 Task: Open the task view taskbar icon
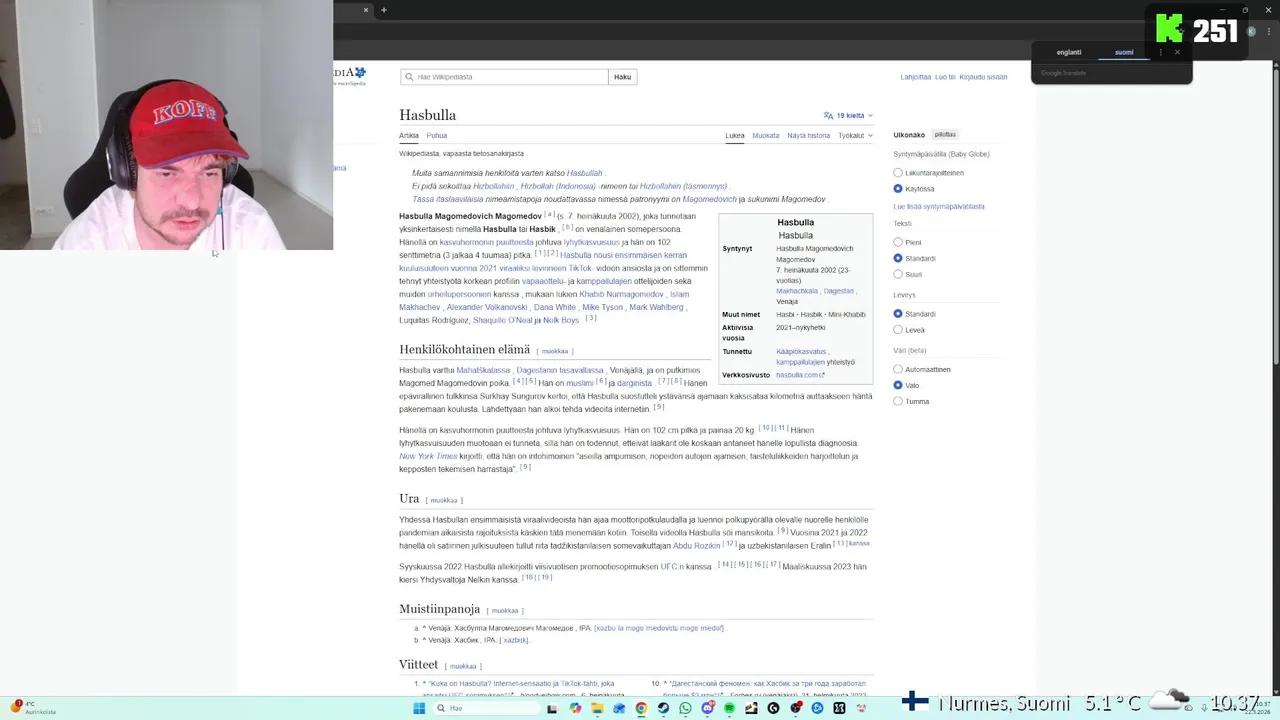pyautogui.click(x=552, y=708)
